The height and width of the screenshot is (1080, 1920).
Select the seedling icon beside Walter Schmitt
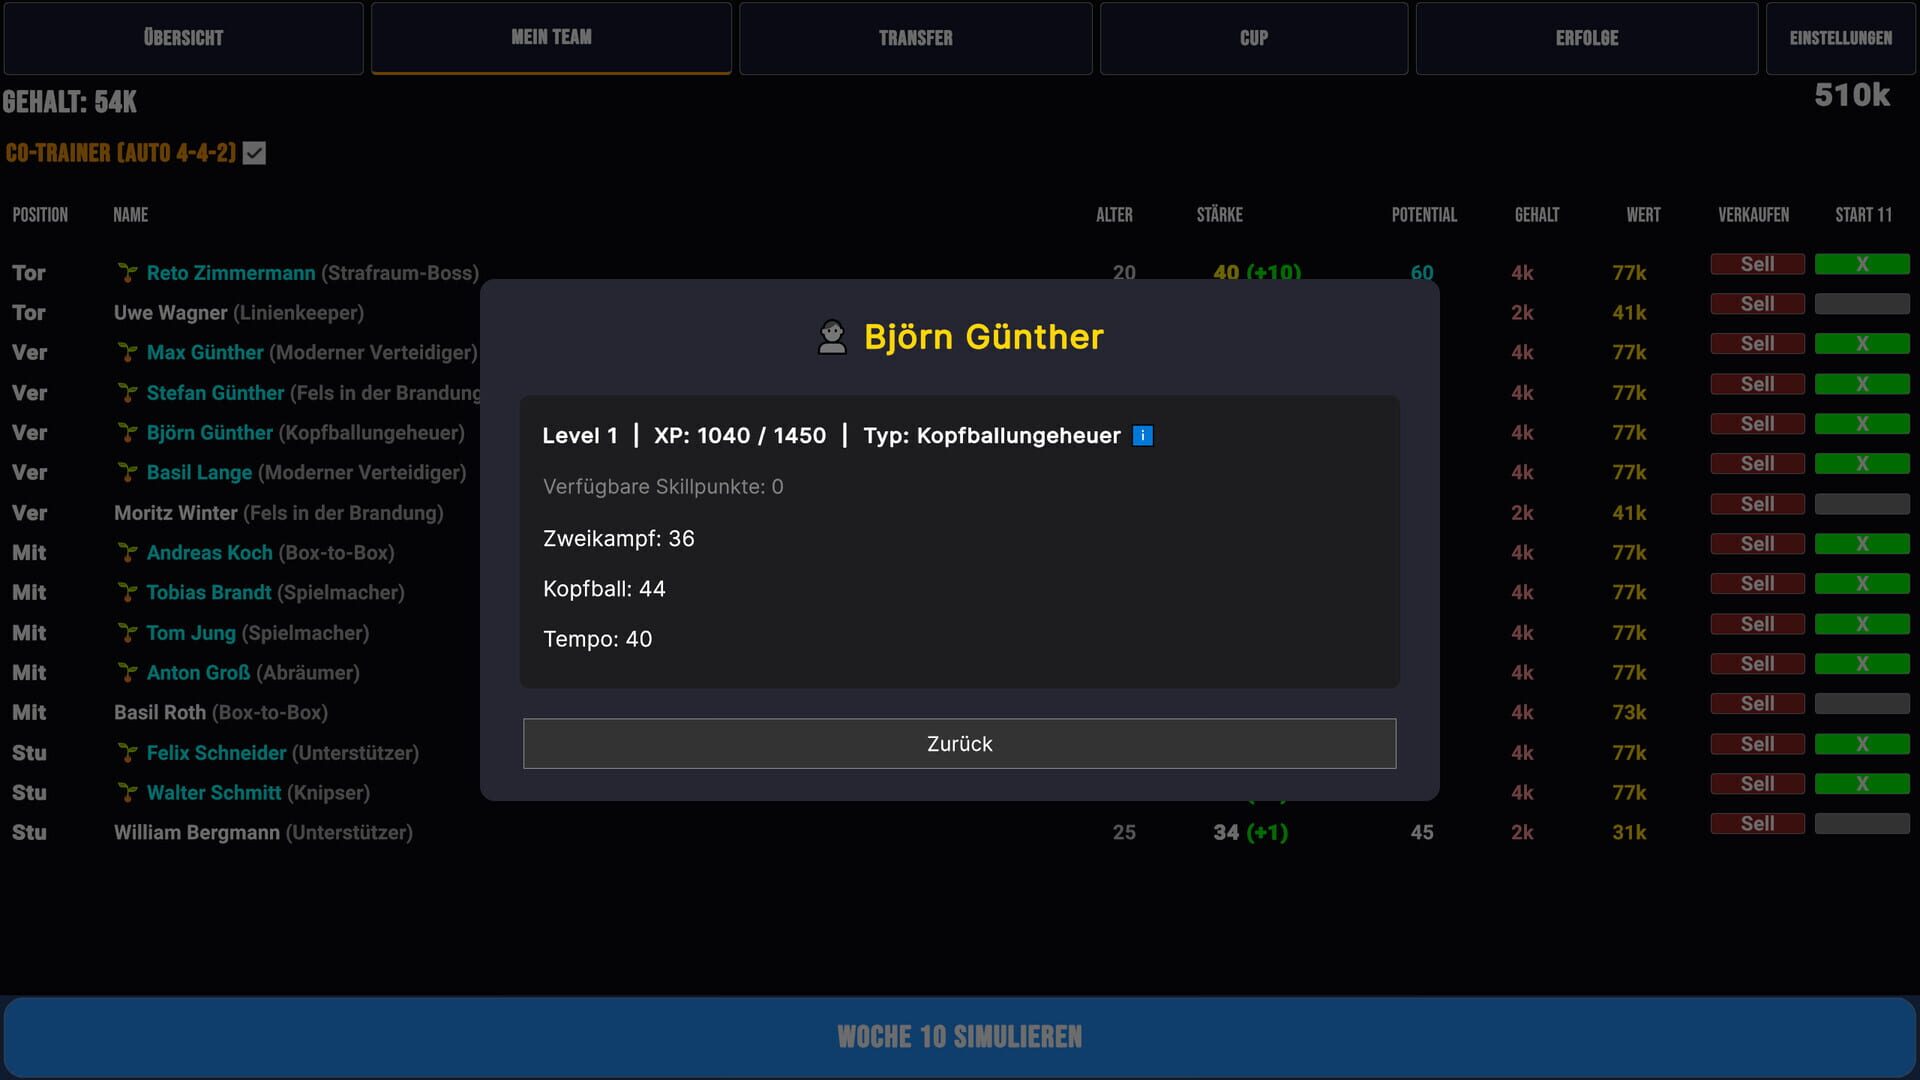(128, 792)
